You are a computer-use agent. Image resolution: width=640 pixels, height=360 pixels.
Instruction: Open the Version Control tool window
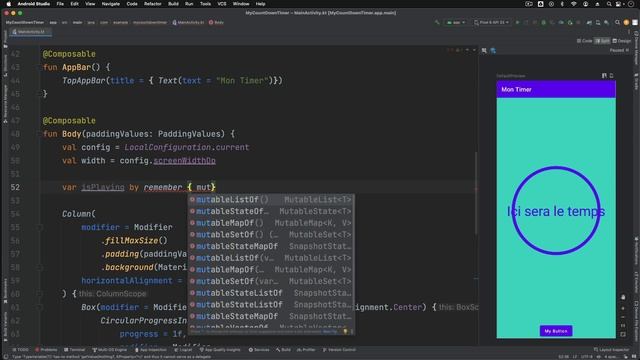pos(339,350)
